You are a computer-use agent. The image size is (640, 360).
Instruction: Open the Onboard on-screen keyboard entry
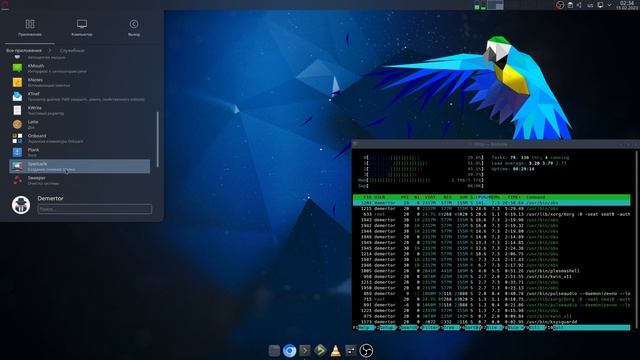pos(80,138)
